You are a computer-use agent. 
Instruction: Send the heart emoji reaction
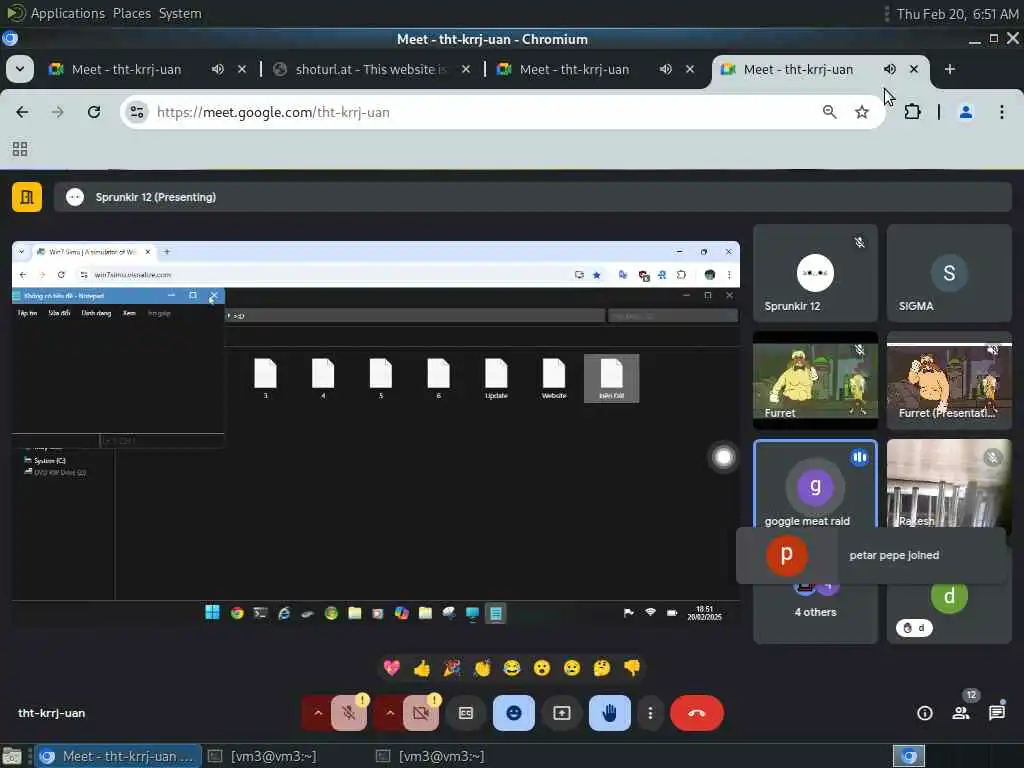(x=392, y=667)
